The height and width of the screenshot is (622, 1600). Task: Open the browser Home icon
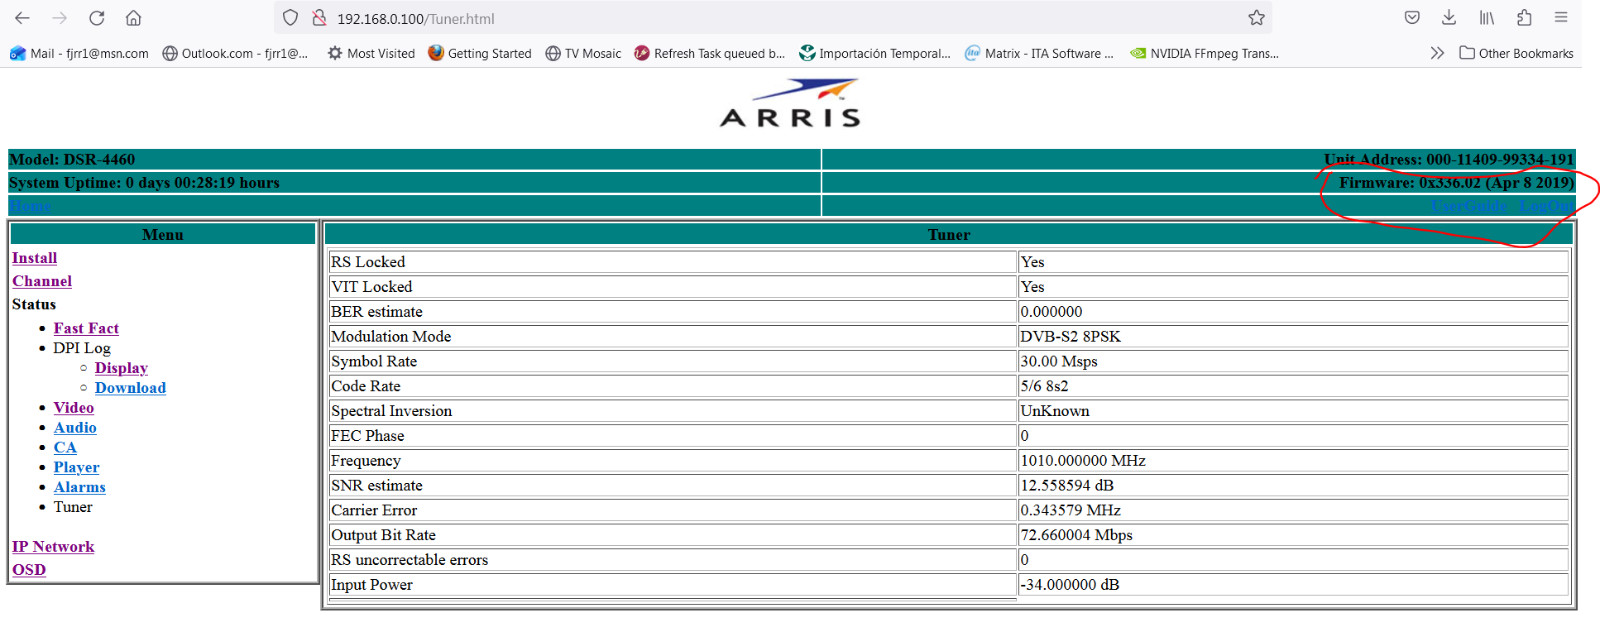click(x=133, y=18)
